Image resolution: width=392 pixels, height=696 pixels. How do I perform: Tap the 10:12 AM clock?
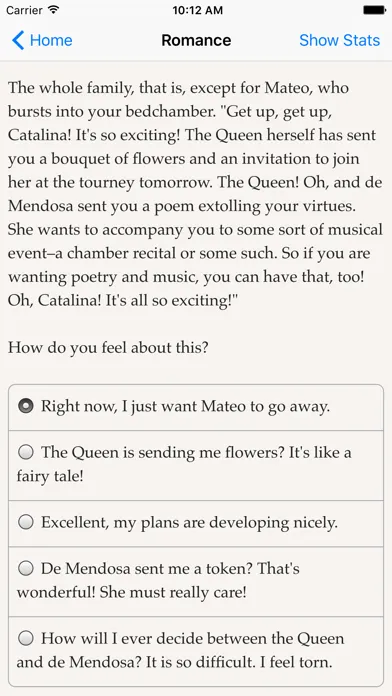coord(198,10)
